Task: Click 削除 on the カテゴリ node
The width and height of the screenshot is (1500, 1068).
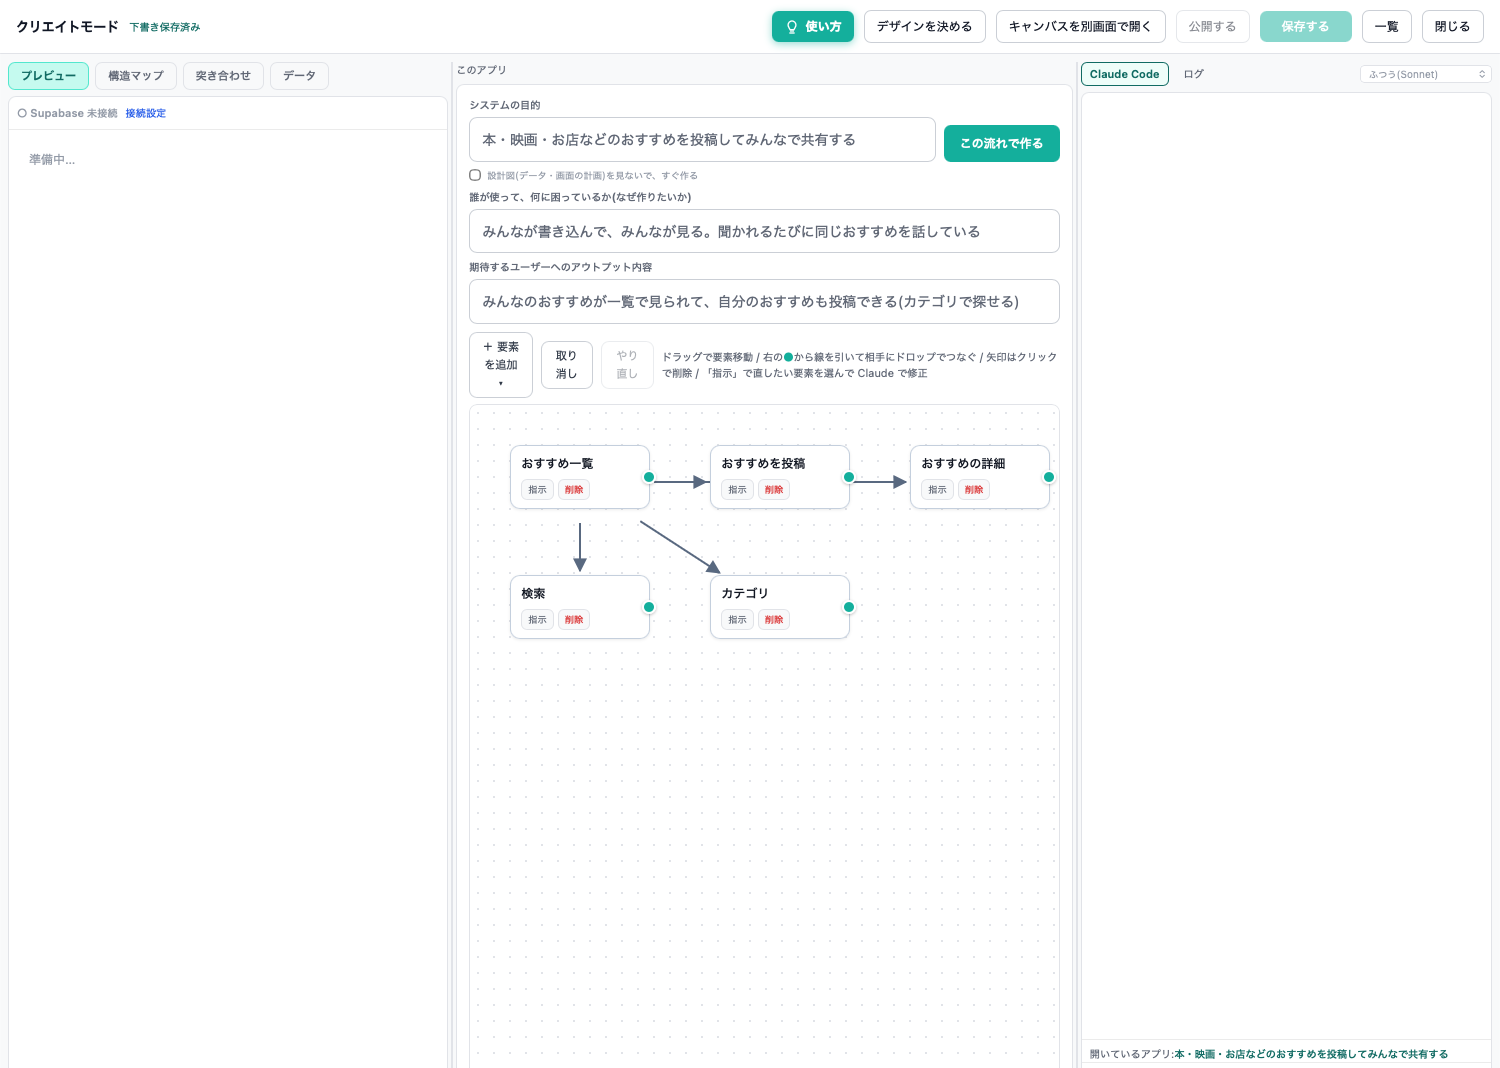Action: pyautogui.click(x=774, y=620)
